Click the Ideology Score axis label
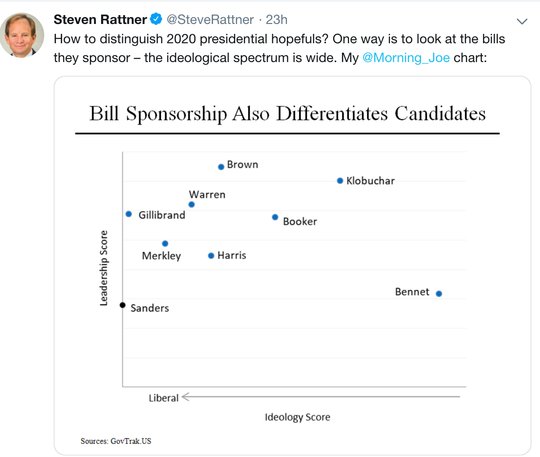Screen dimensions: 540x457 [298, 417]
